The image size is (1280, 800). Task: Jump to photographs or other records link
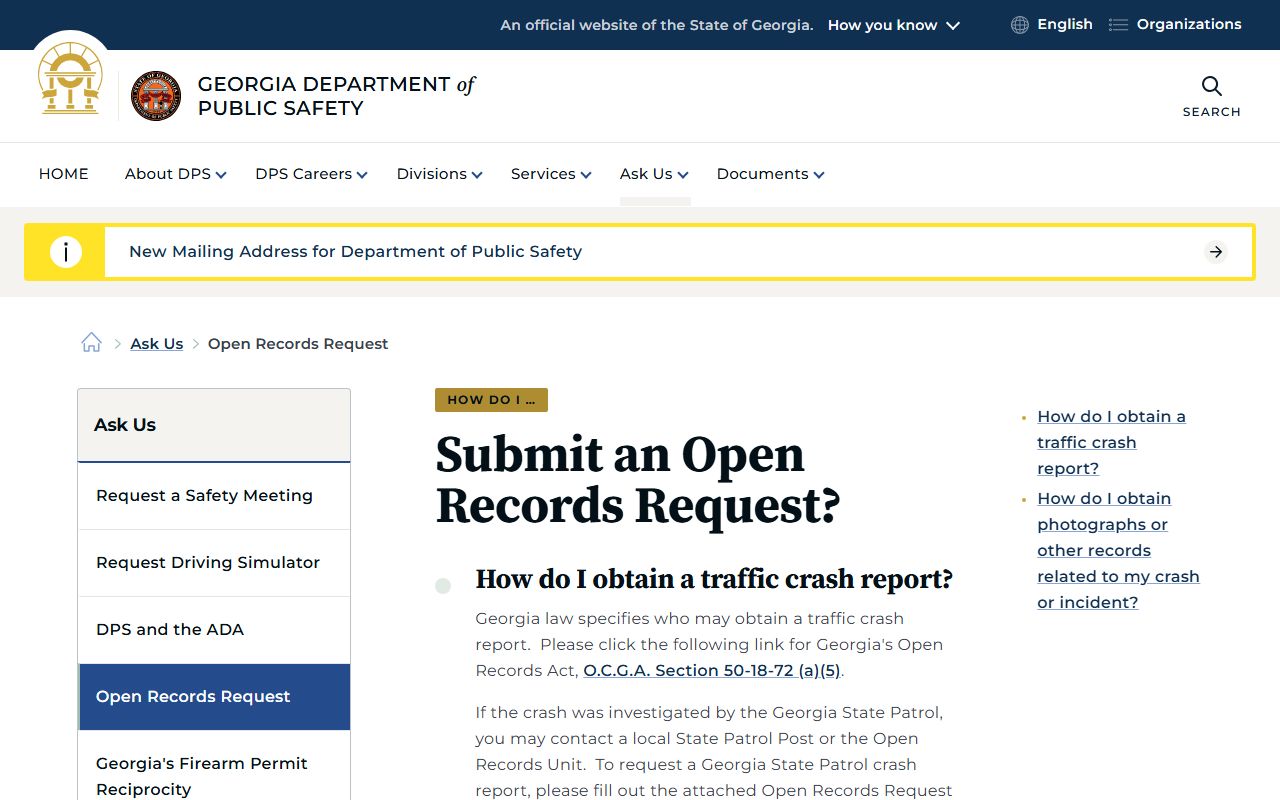click(x=1118, y=550)
